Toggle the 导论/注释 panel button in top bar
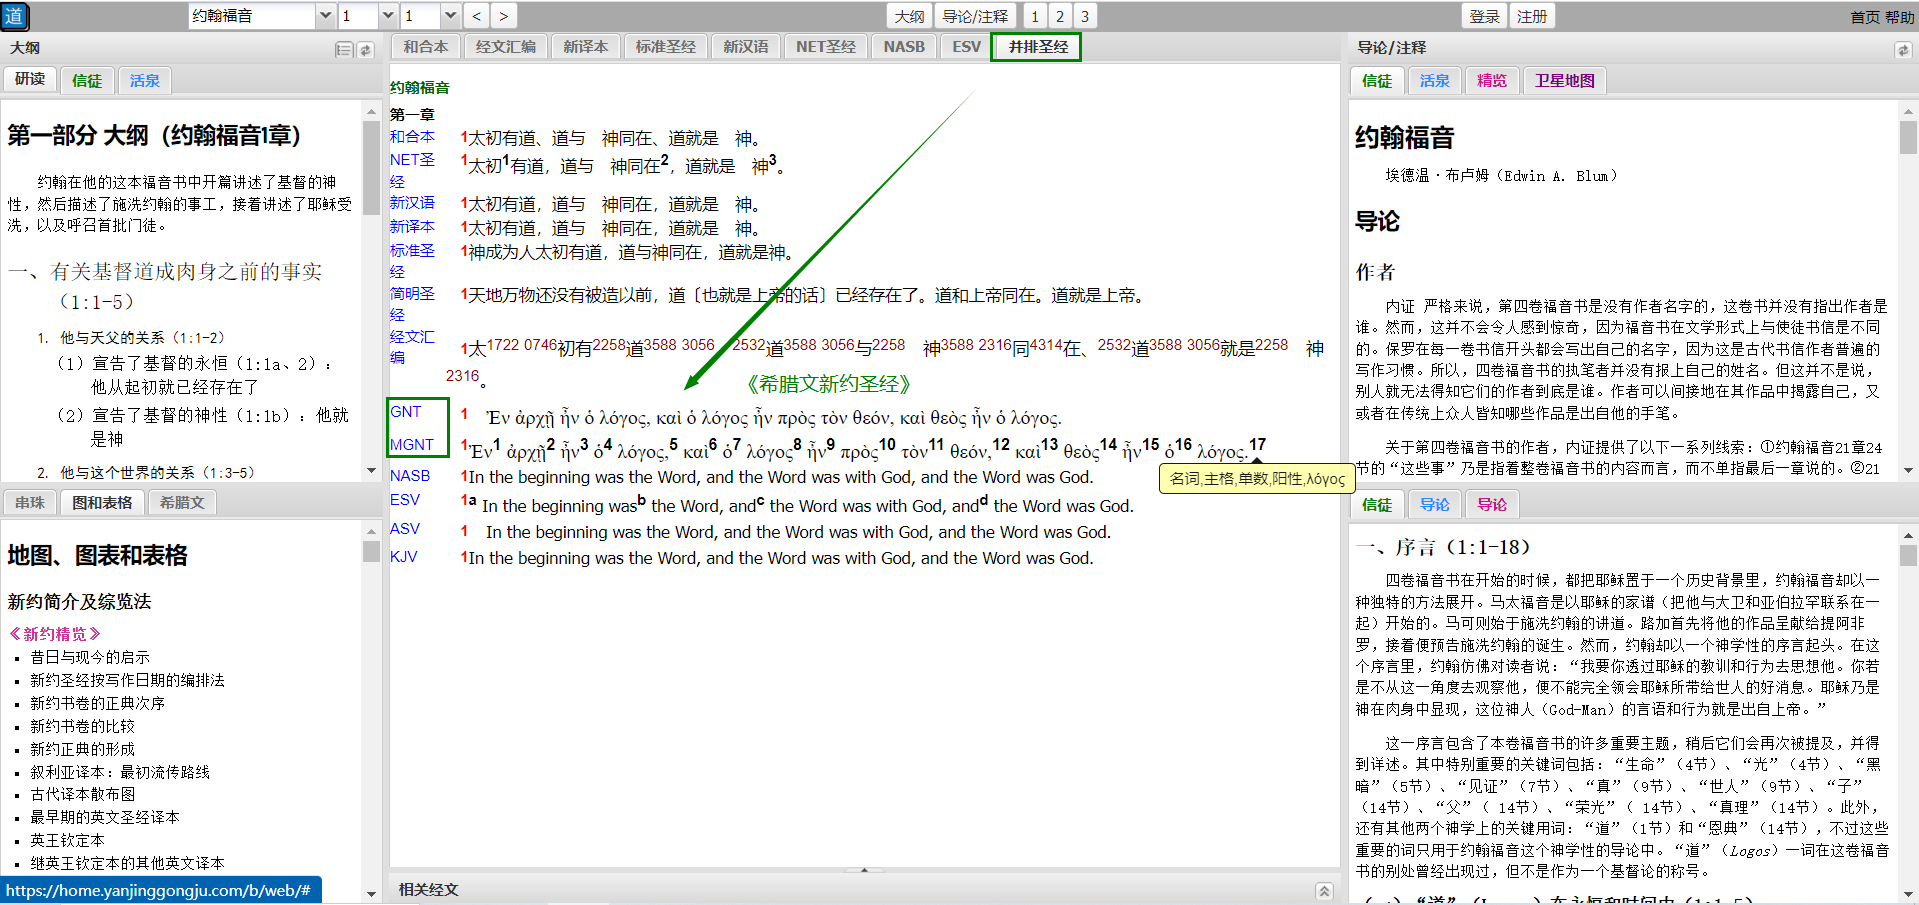This screenshot has width=1919, height=905. click(x=975, y=16)
